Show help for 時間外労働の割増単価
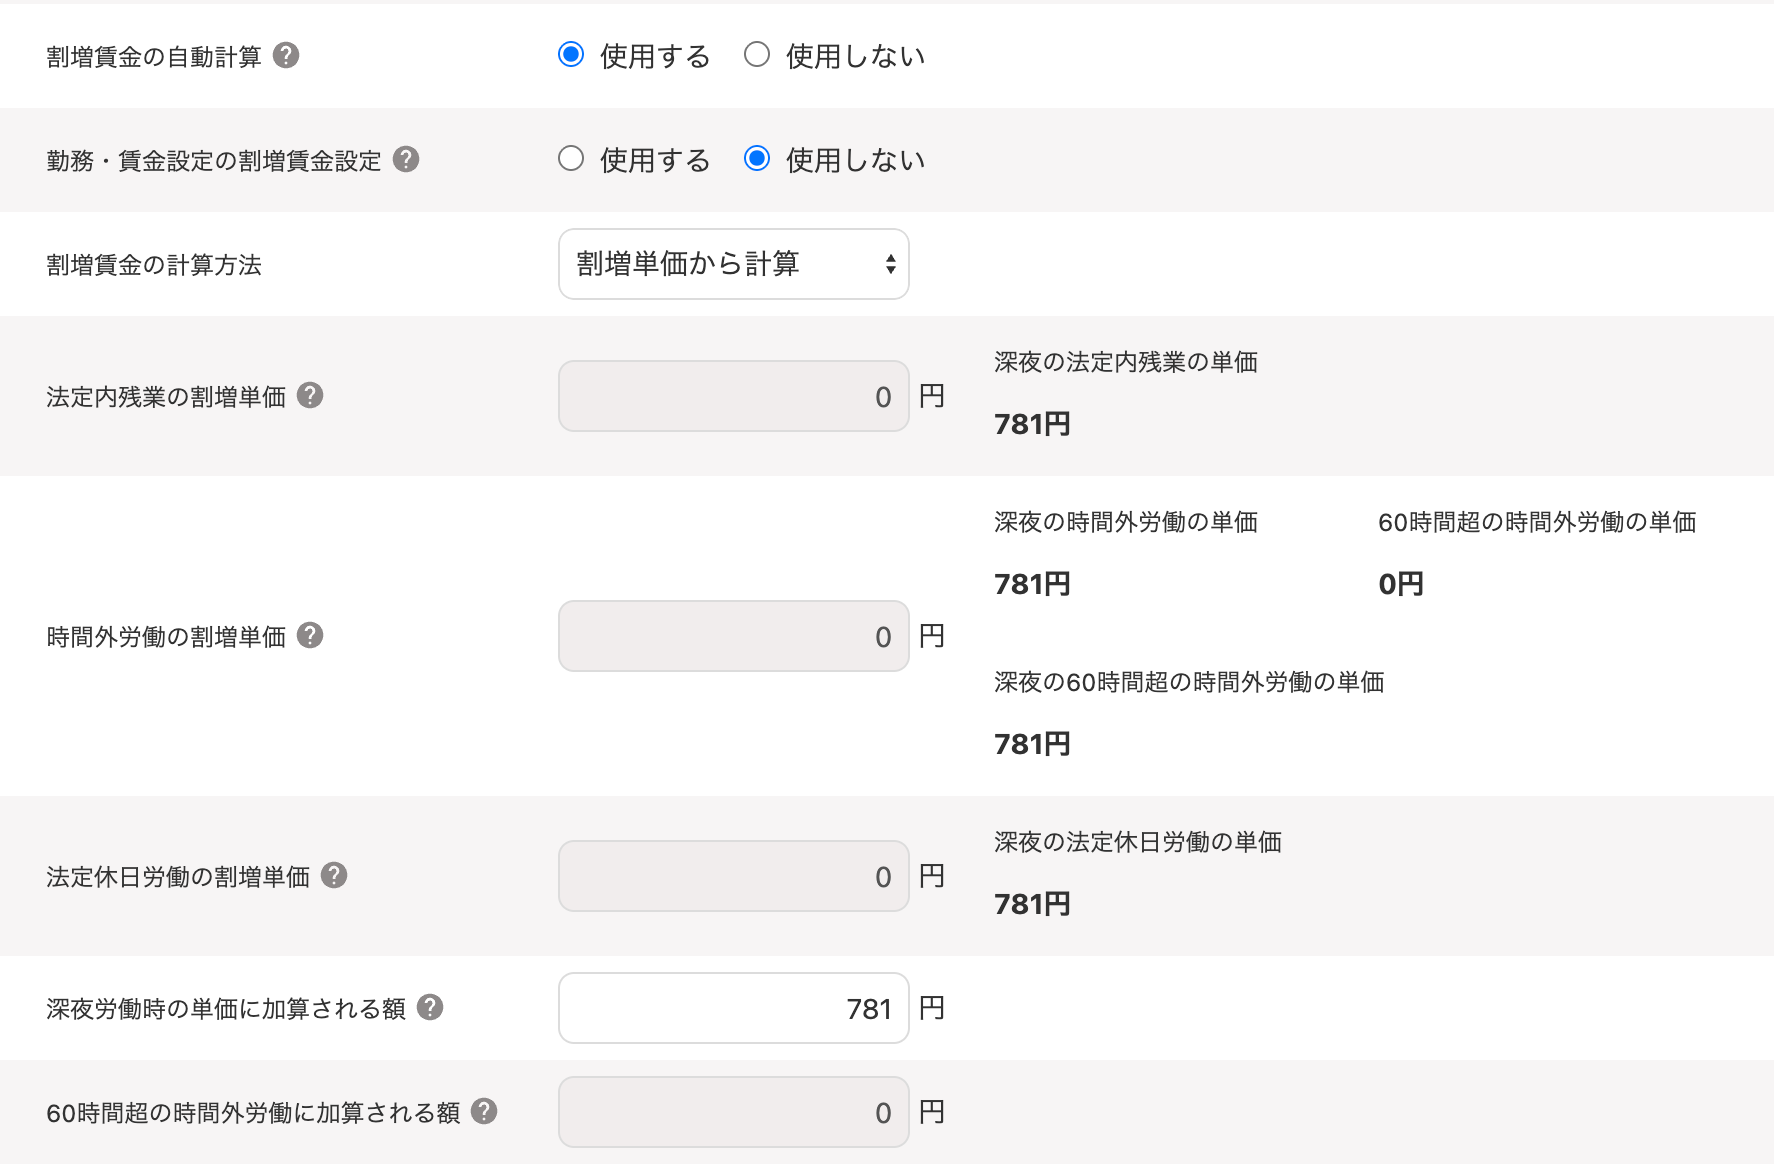1774x1170 pixels. point(310,636)
